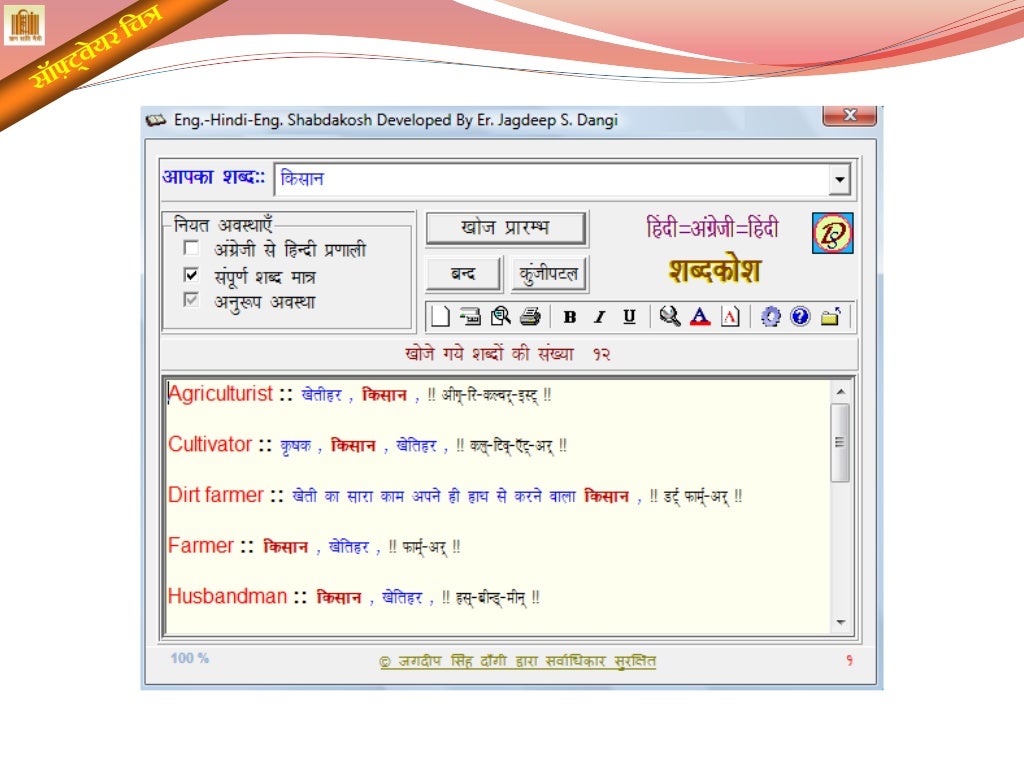Click the yellow folder-up icon
The height and width of the screenshot is (768, 1024).
click(831, 317)
